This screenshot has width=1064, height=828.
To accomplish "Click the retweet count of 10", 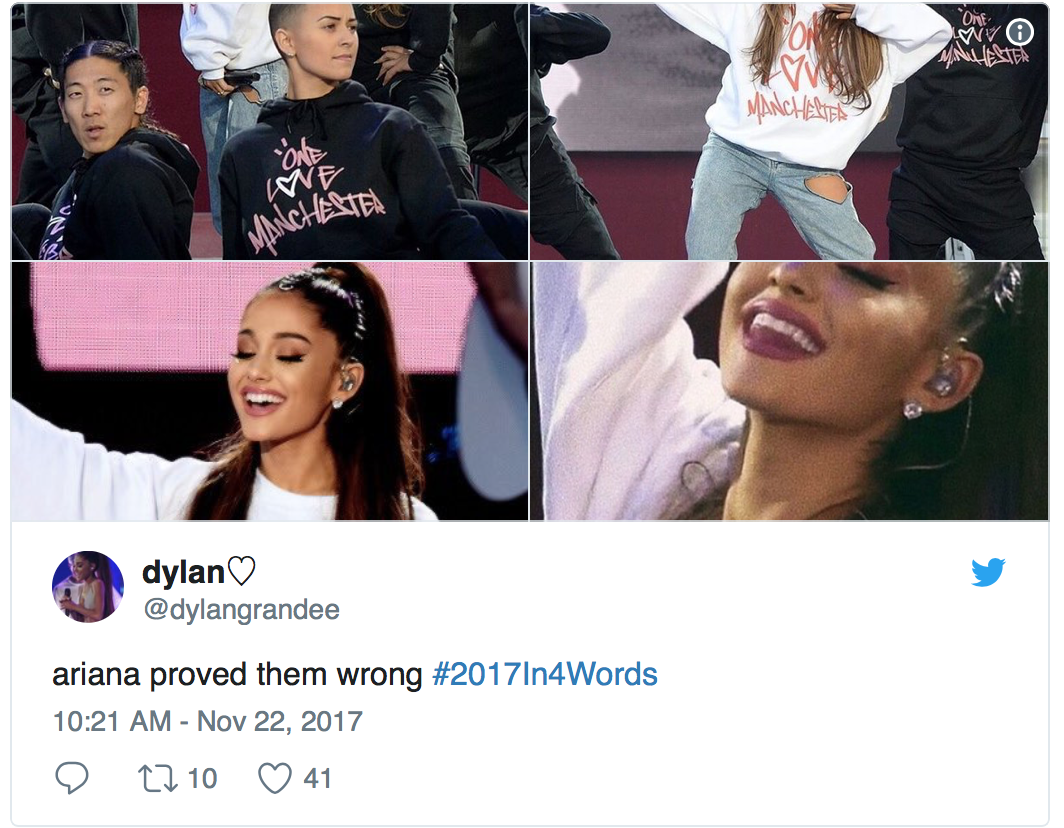I will 202,778.
